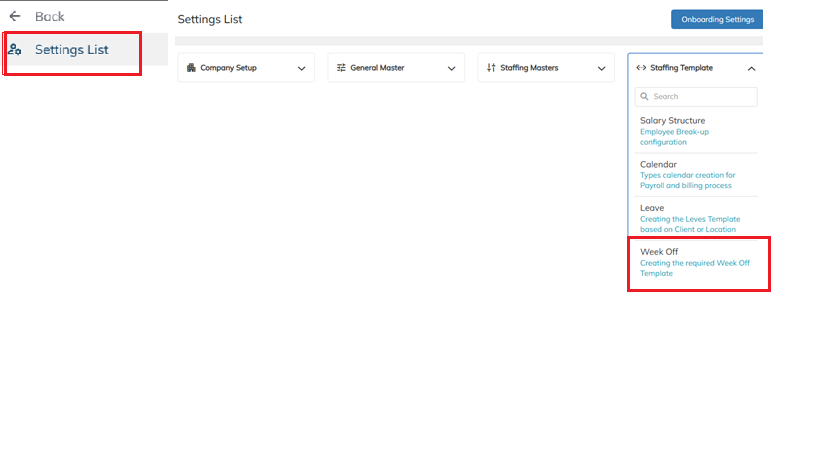This screenshot has width=819, height=460.
Task: Click the back arrow icon
Action: click(15, 16)
